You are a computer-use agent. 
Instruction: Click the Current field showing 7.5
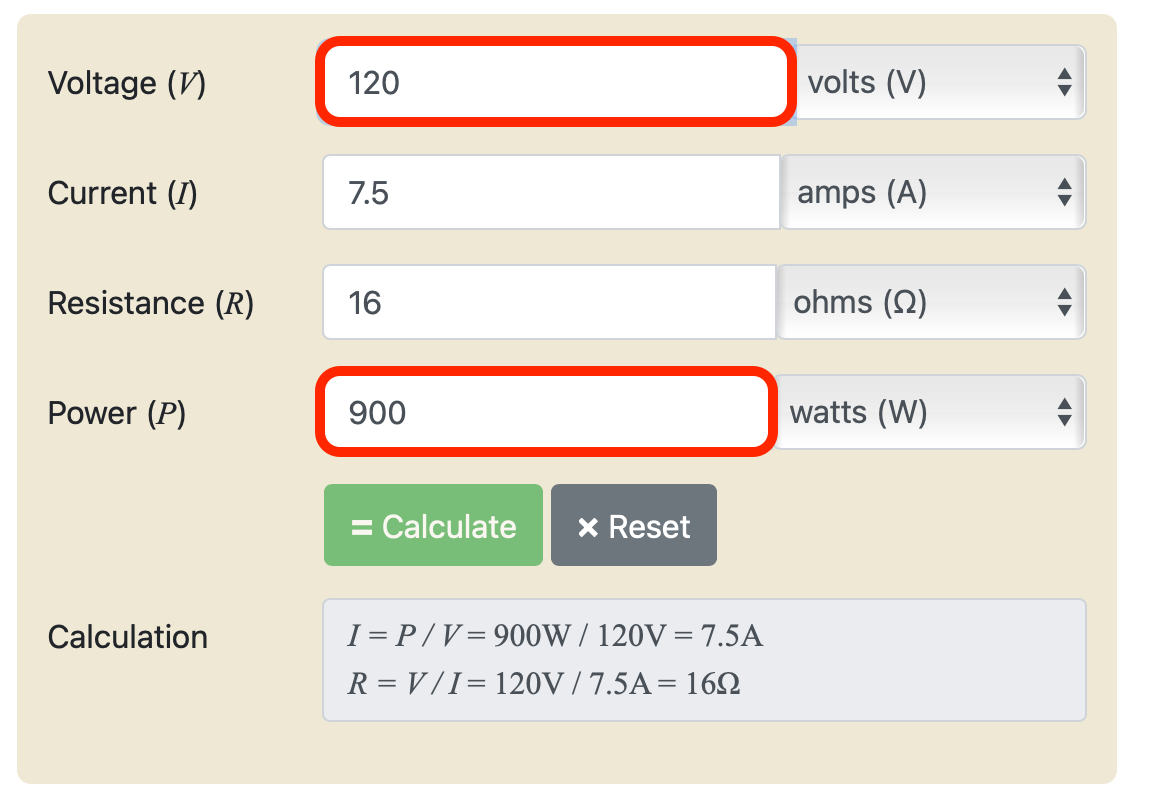coord(550,192)
